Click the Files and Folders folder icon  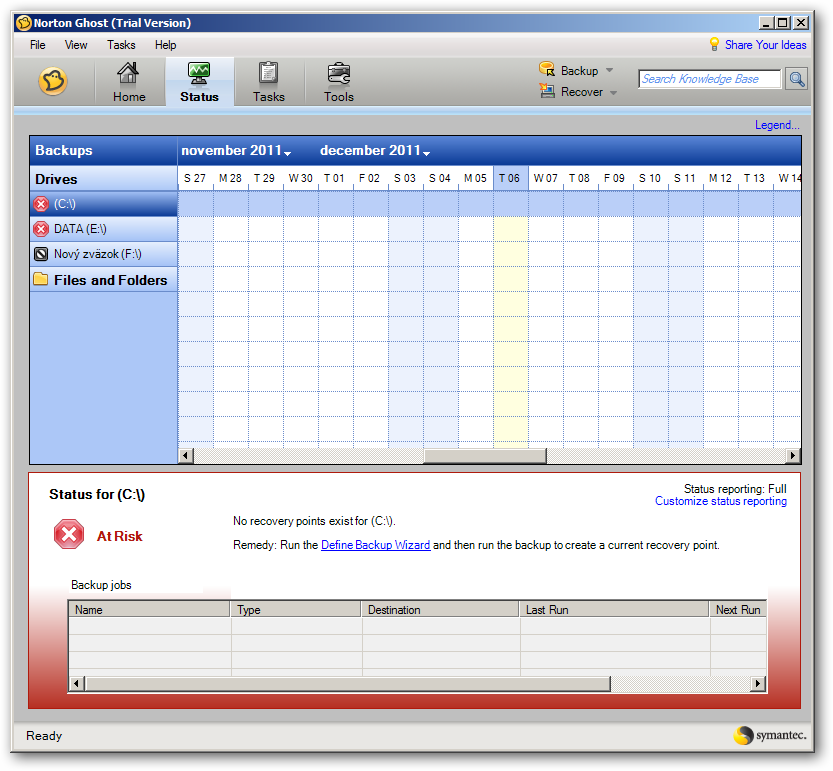click(x=41, y=279)
